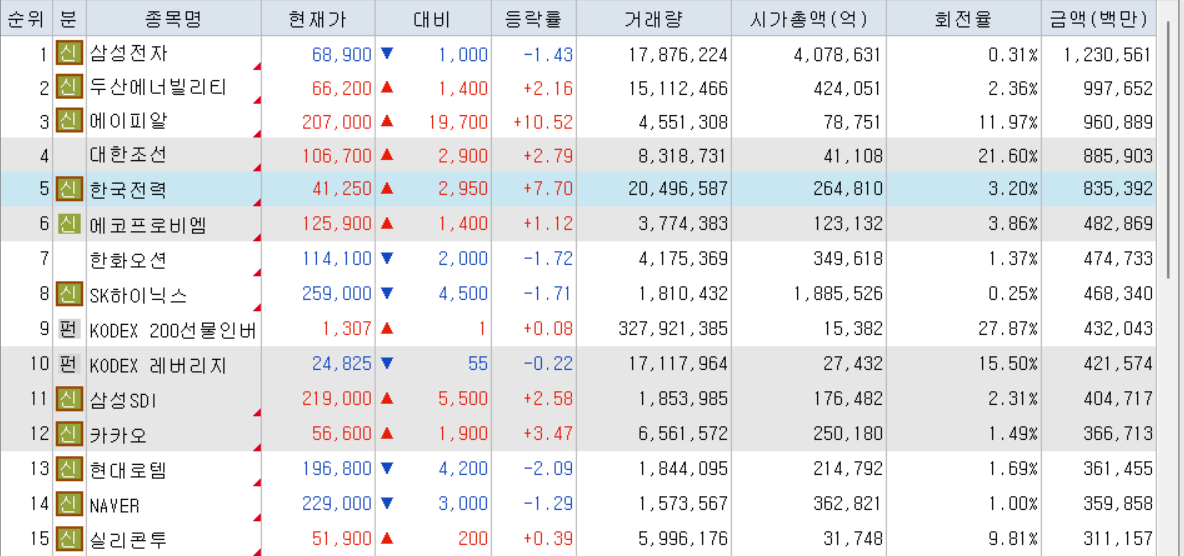Select the stock name 삼성전자
Image resolution: width=1184 pixels, height=556 pixels.
[x=129, y=54]
